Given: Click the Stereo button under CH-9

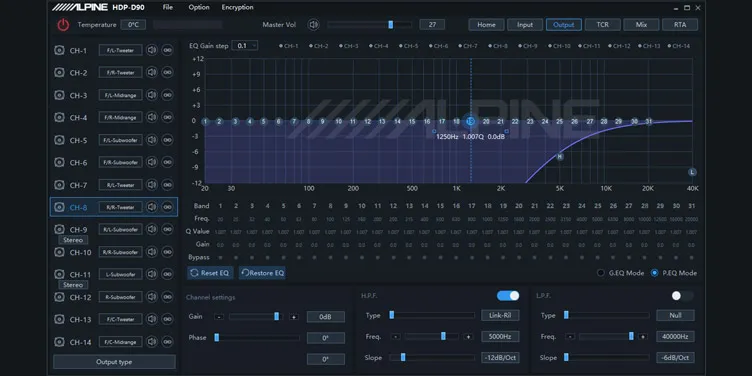Looking at the screenshot, I should (73, 240).
